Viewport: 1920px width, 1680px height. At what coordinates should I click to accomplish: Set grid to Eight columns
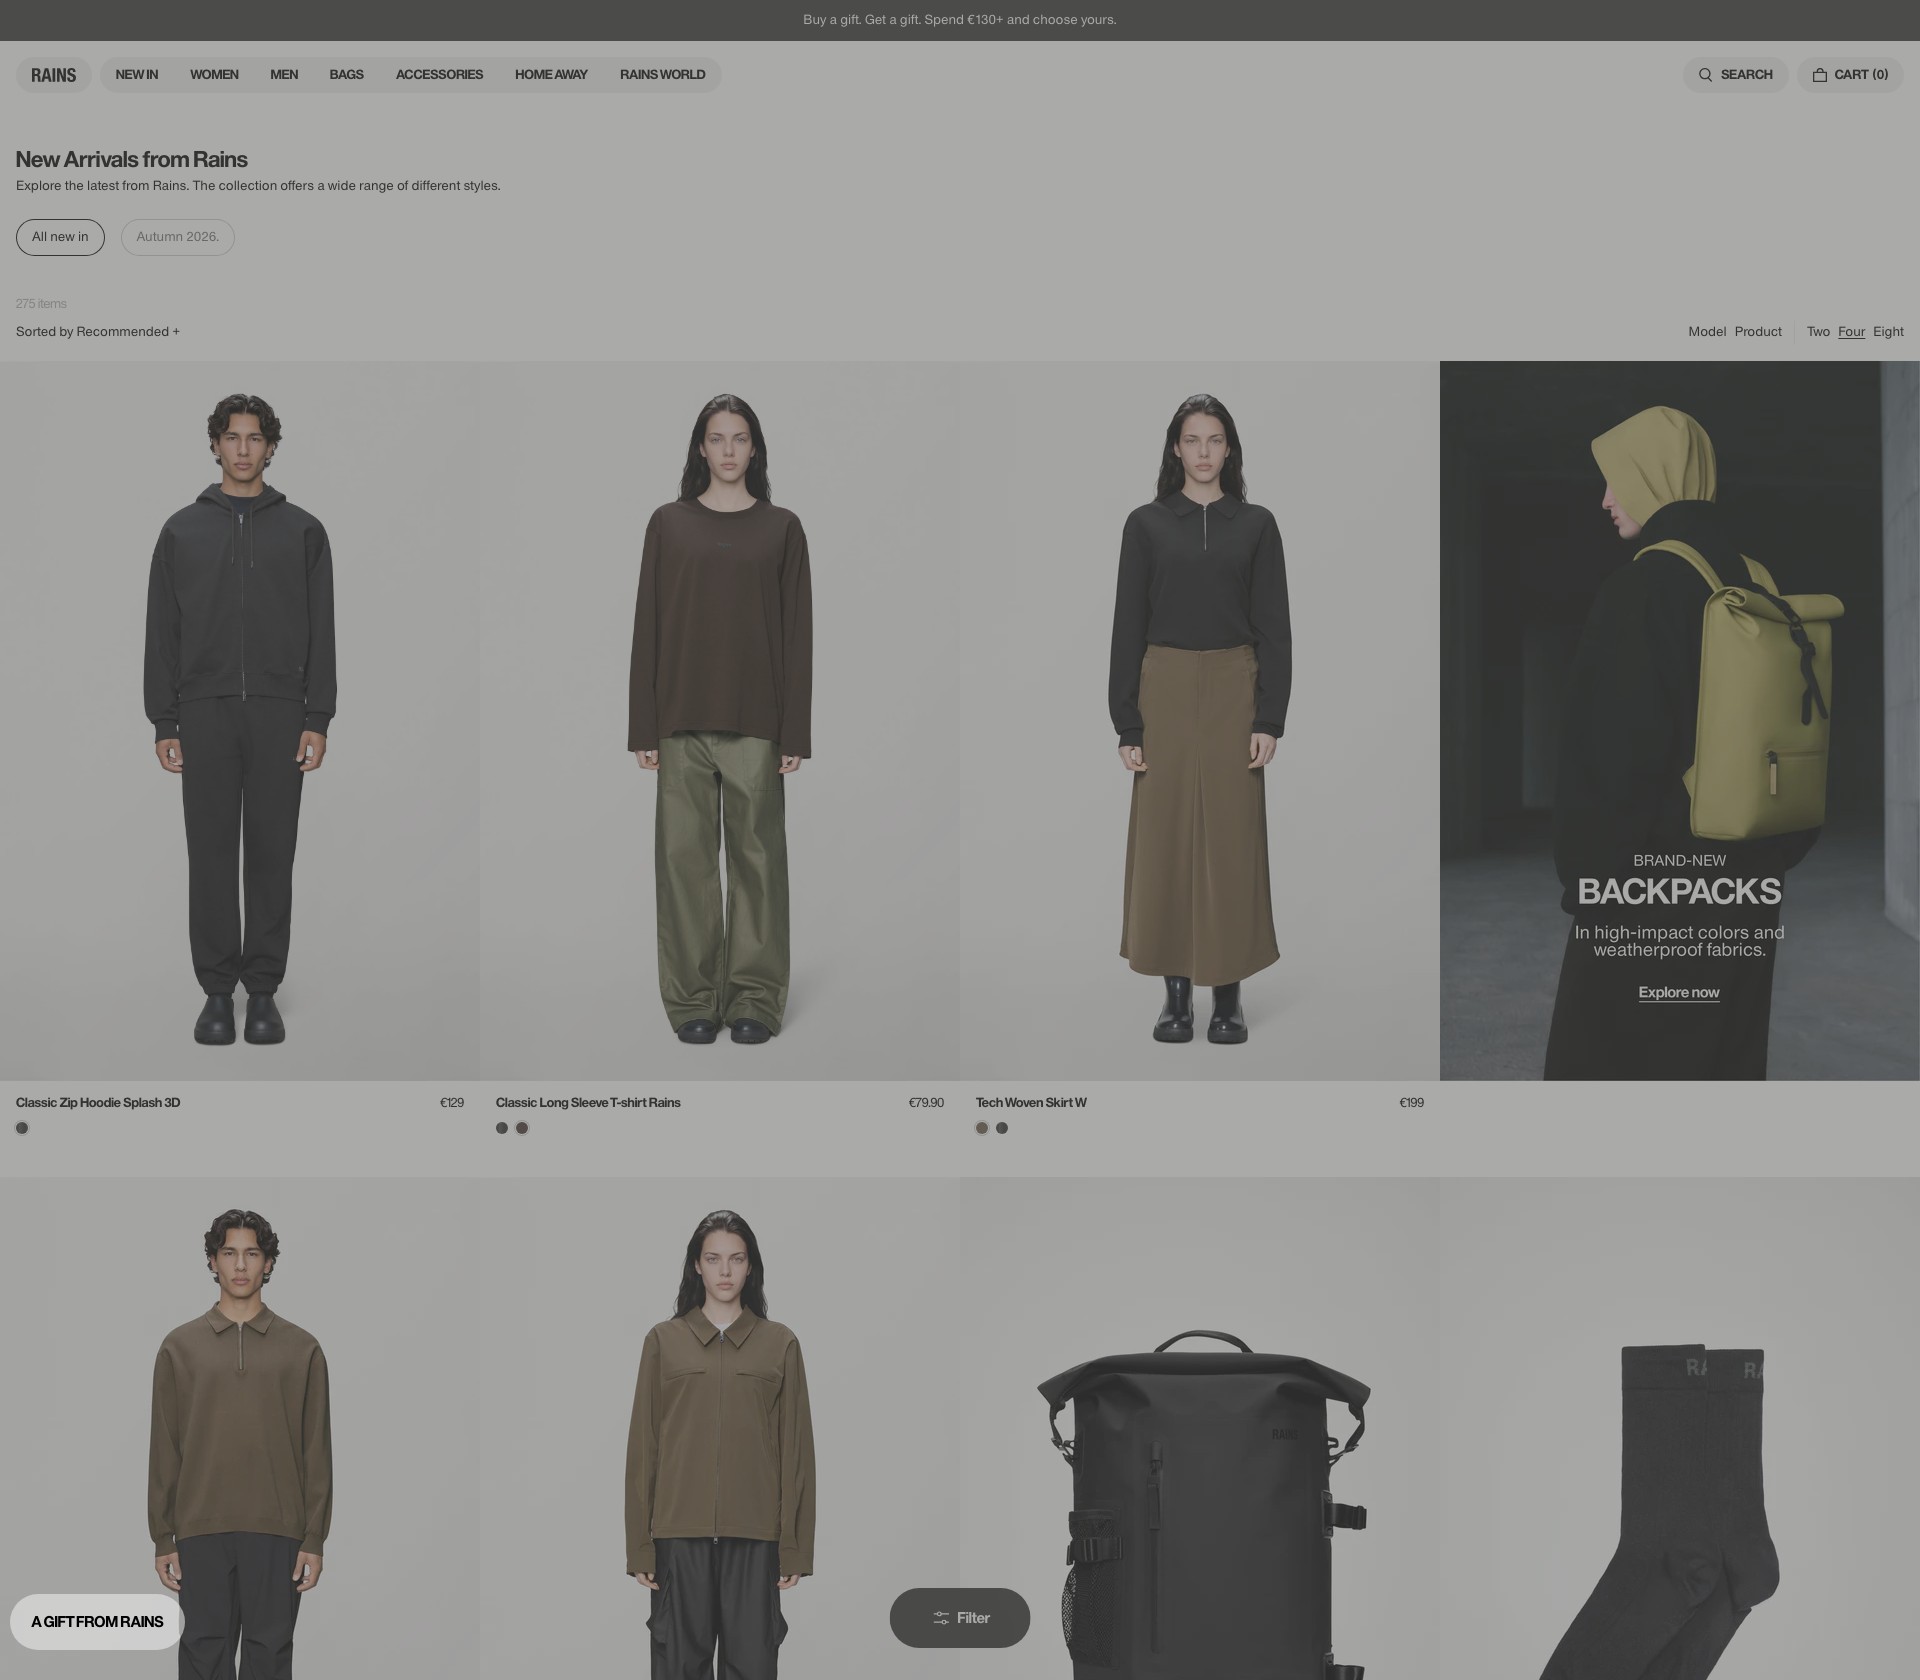(1888, 332)
